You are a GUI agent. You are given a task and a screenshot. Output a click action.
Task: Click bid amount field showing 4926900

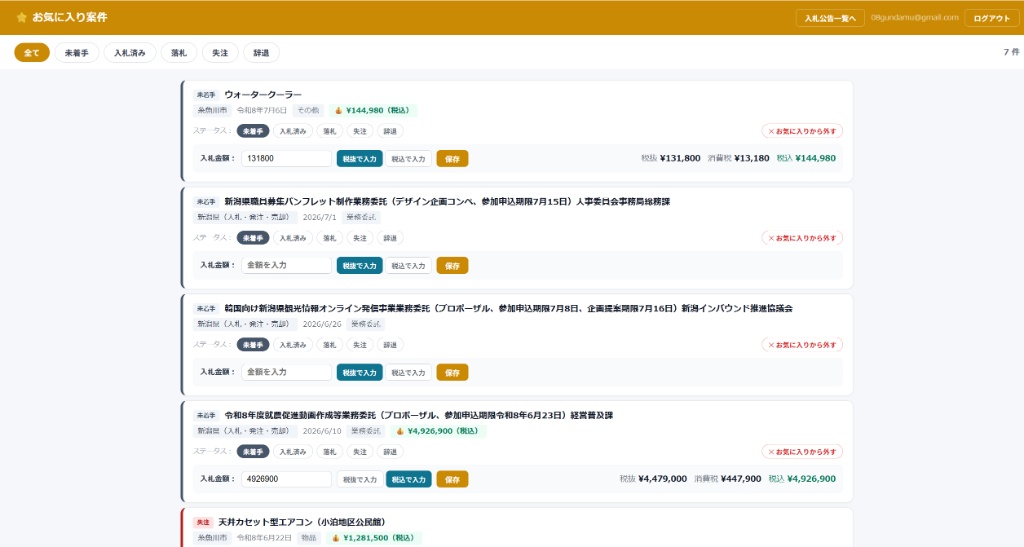(x=286, y=480)
